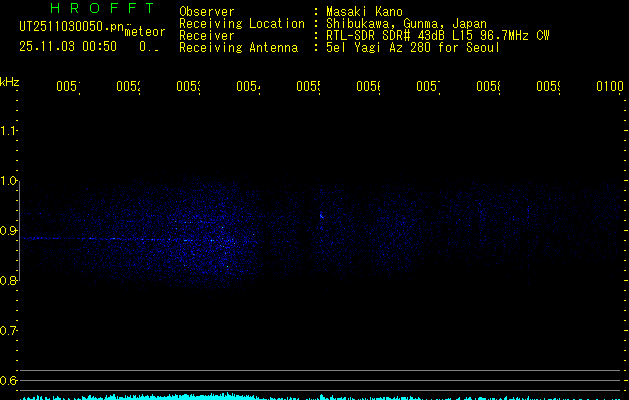Click the 0.6 kHz axis label

[x=8, y=380]
